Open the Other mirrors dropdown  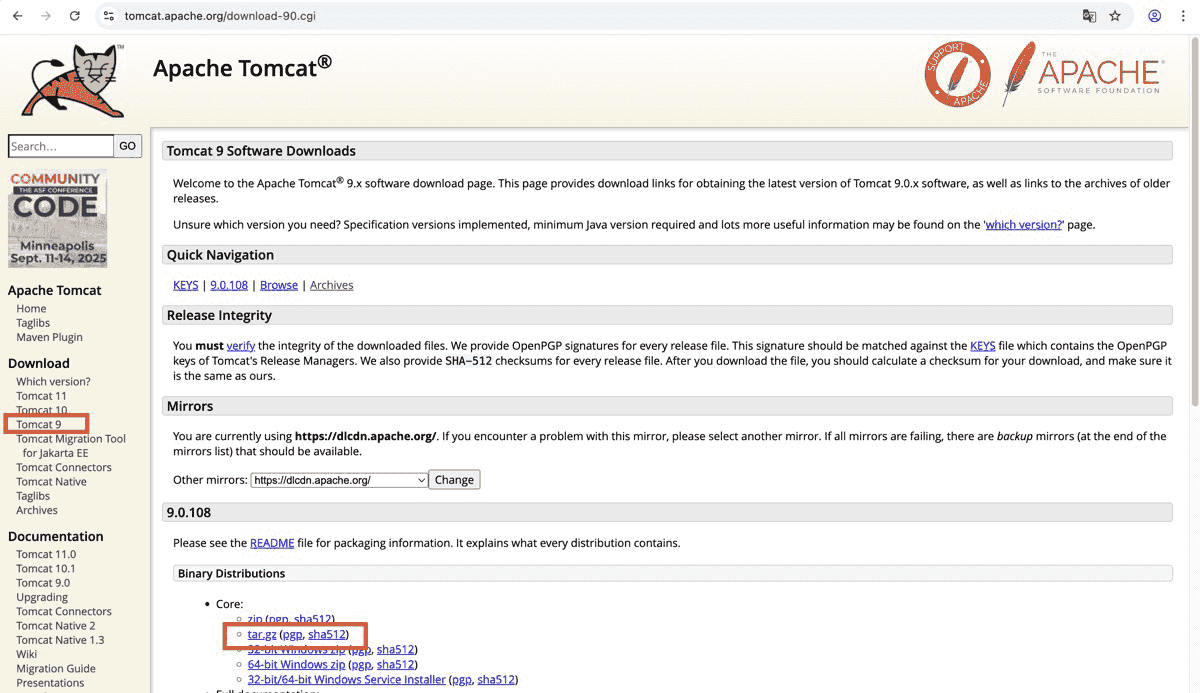click(339, 480)
